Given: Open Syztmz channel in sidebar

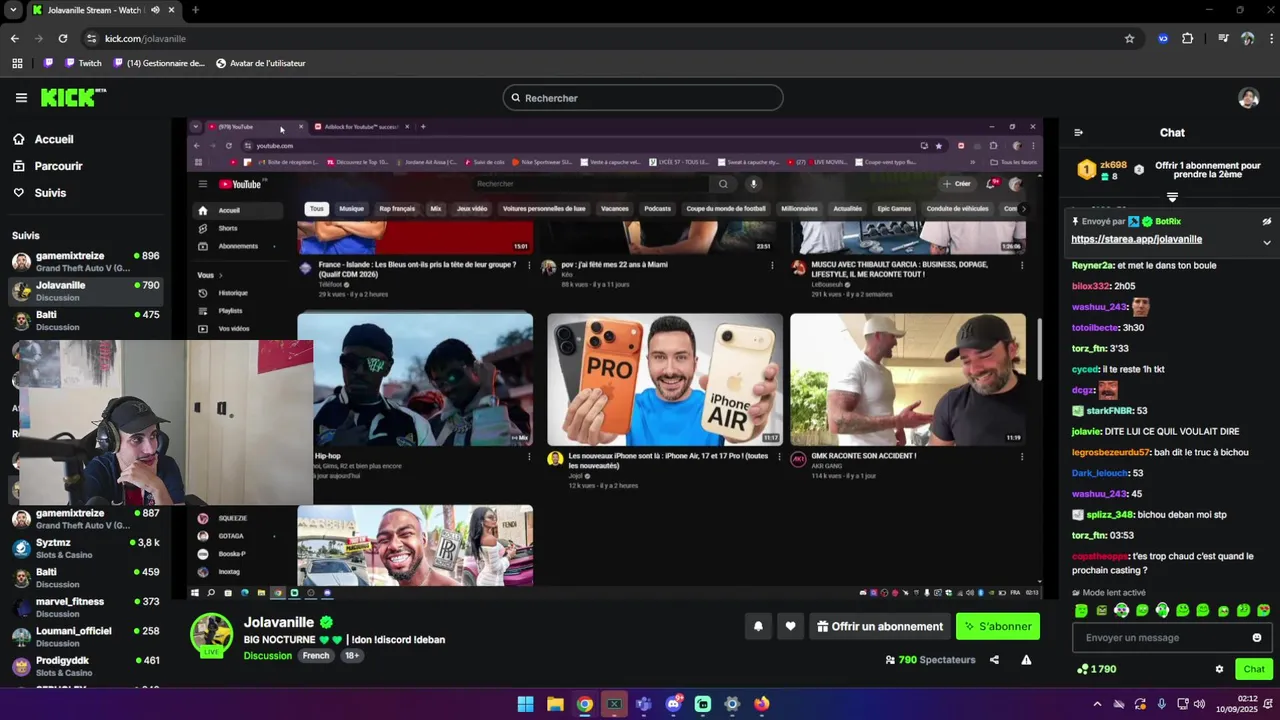Looking at the screenshot, I should (x=85, y=549).
